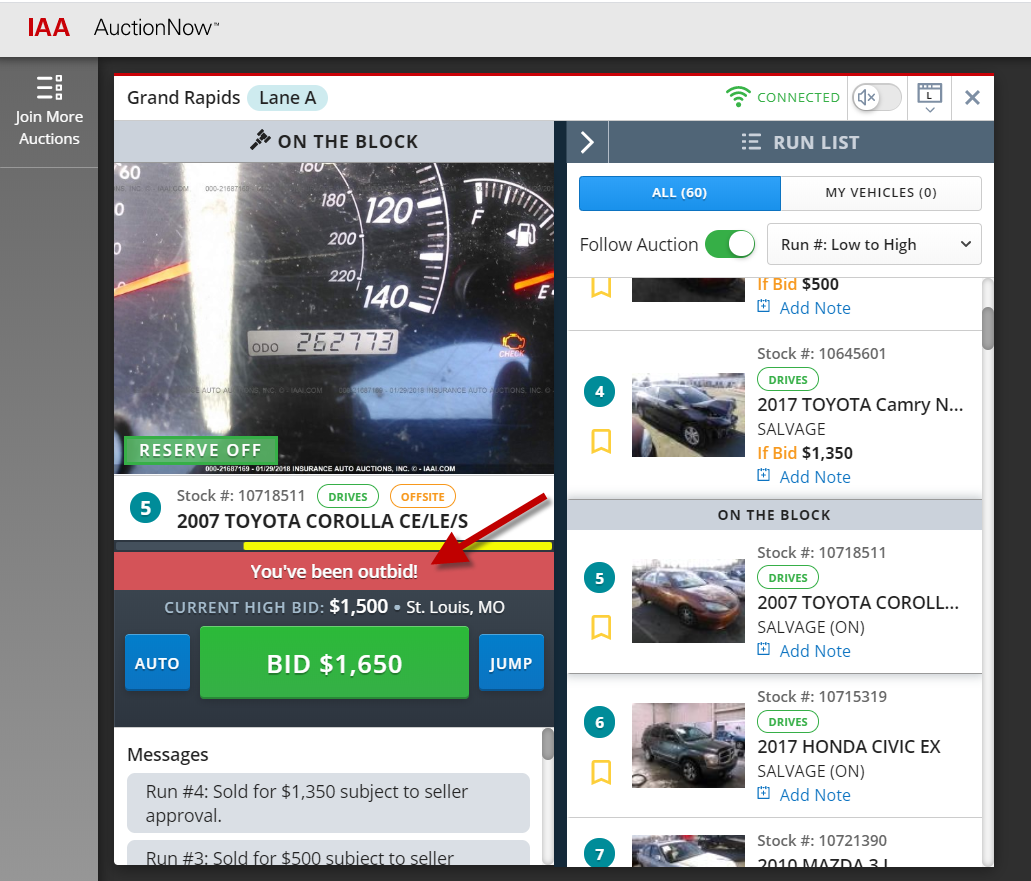The width and height of the screenshot is (1031, 881).
Task: Bookmark the 2017 Toyota Camry
Action: click(601, 441)
